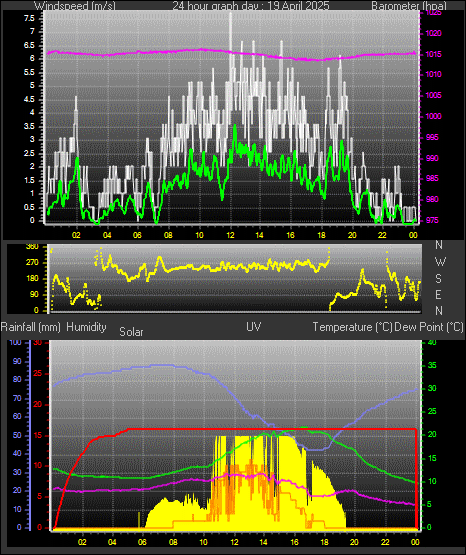This screenshot has height=555, width=466.
Task: Select the 270 wind direction axis value
Action: point(32,263)
